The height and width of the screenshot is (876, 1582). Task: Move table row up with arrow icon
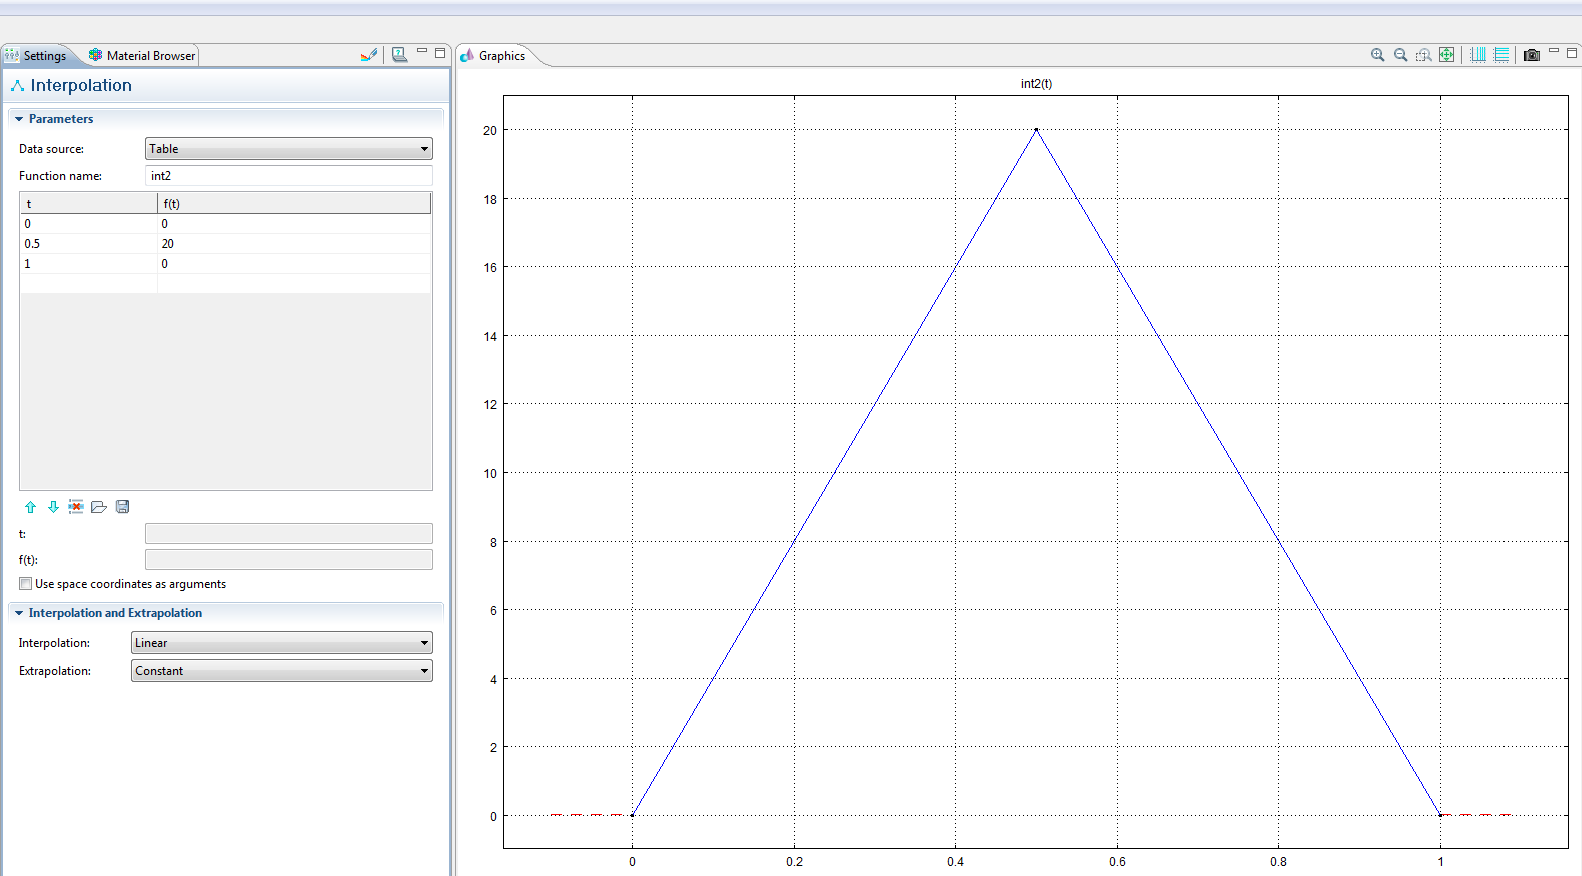coord(30,507)
